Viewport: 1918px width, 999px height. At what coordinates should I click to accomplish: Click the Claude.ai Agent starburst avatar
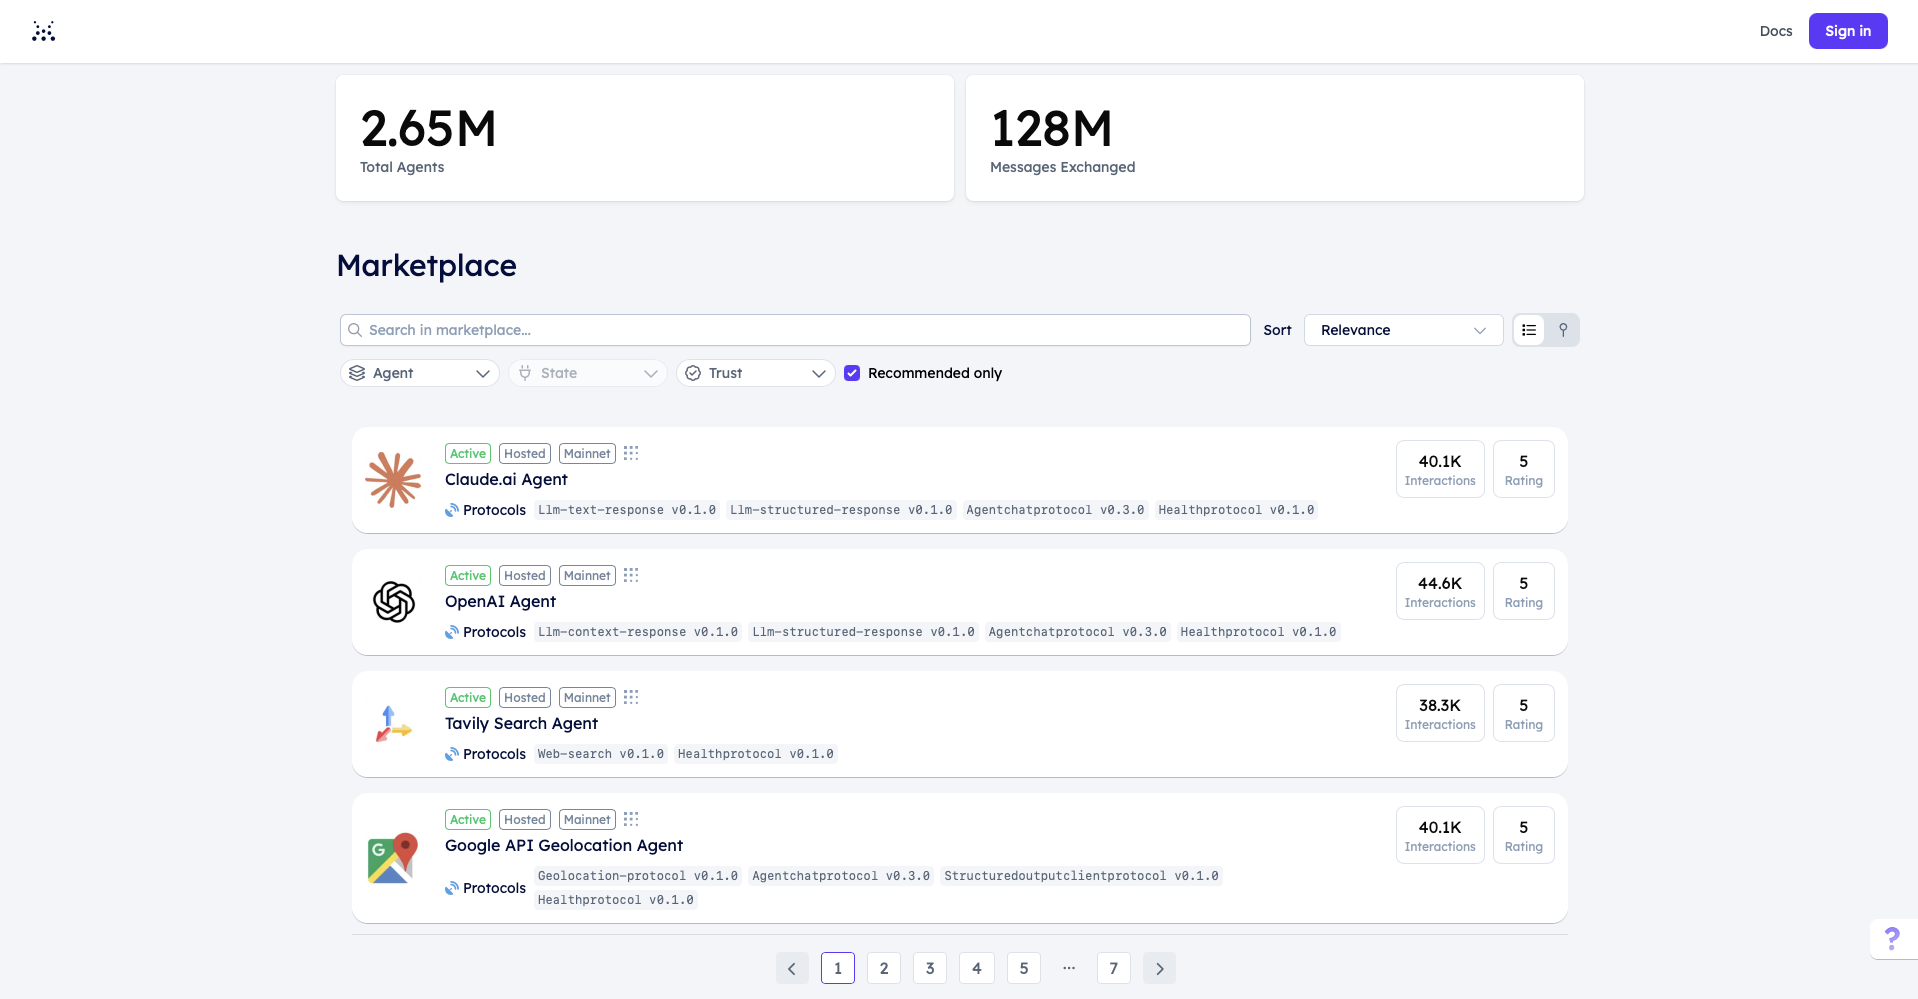[394, 480]
